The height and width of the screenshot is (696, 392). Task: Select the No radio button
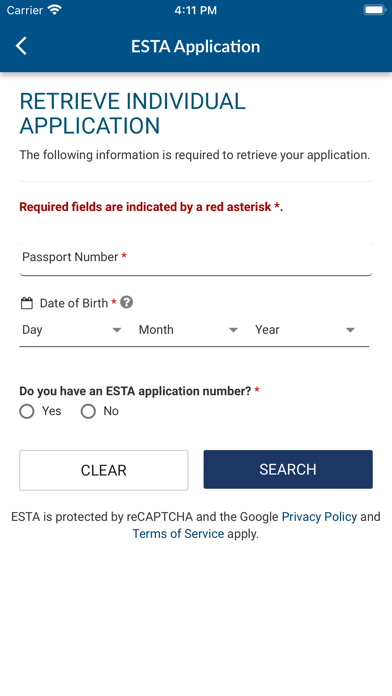click(88, 411)
